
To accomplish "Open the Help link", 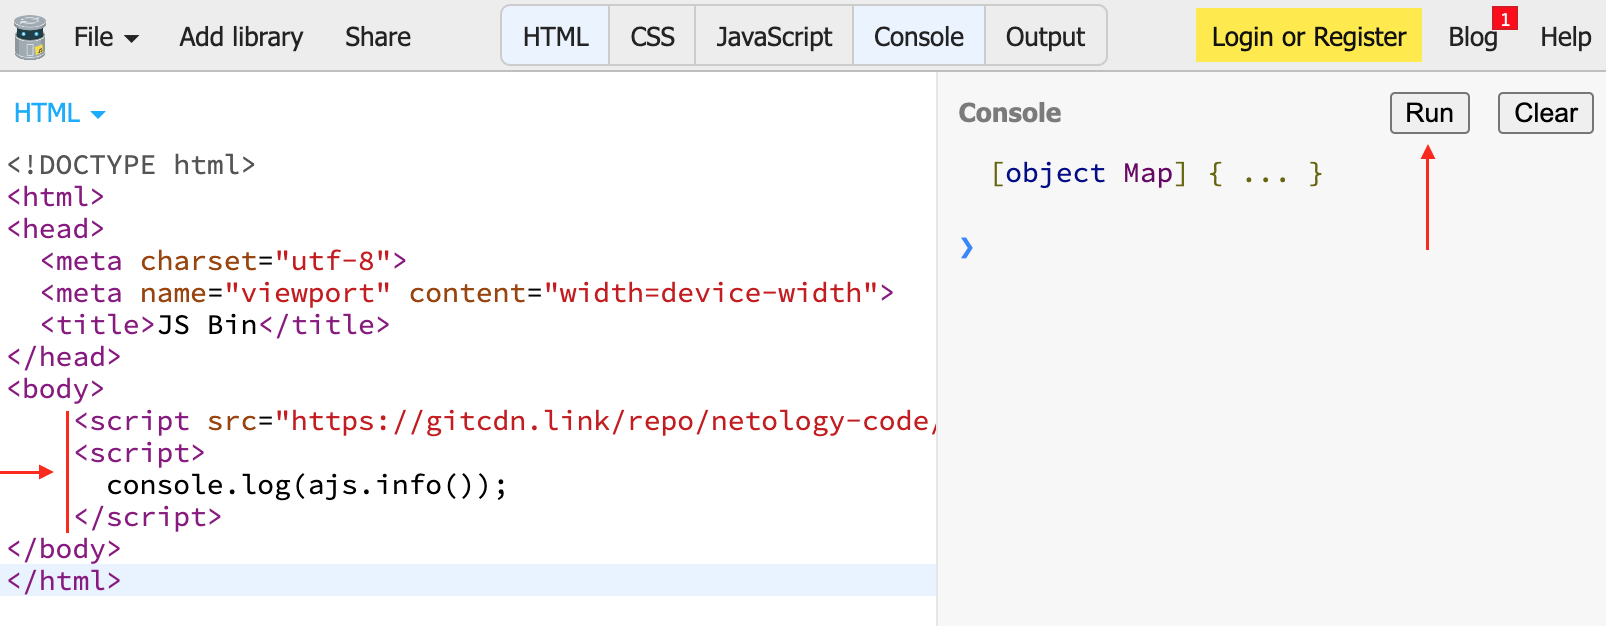I will pos(1565,37).
